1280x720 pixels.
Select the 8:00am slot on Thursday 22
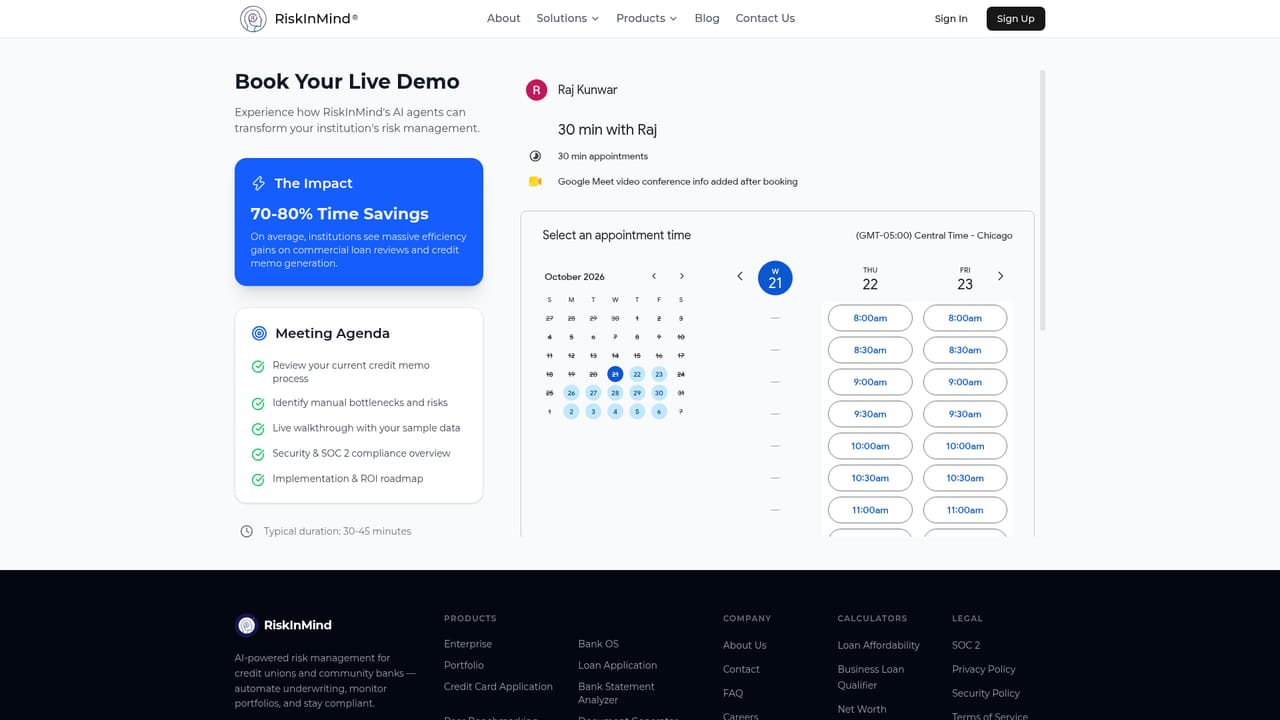click(870, 318)
